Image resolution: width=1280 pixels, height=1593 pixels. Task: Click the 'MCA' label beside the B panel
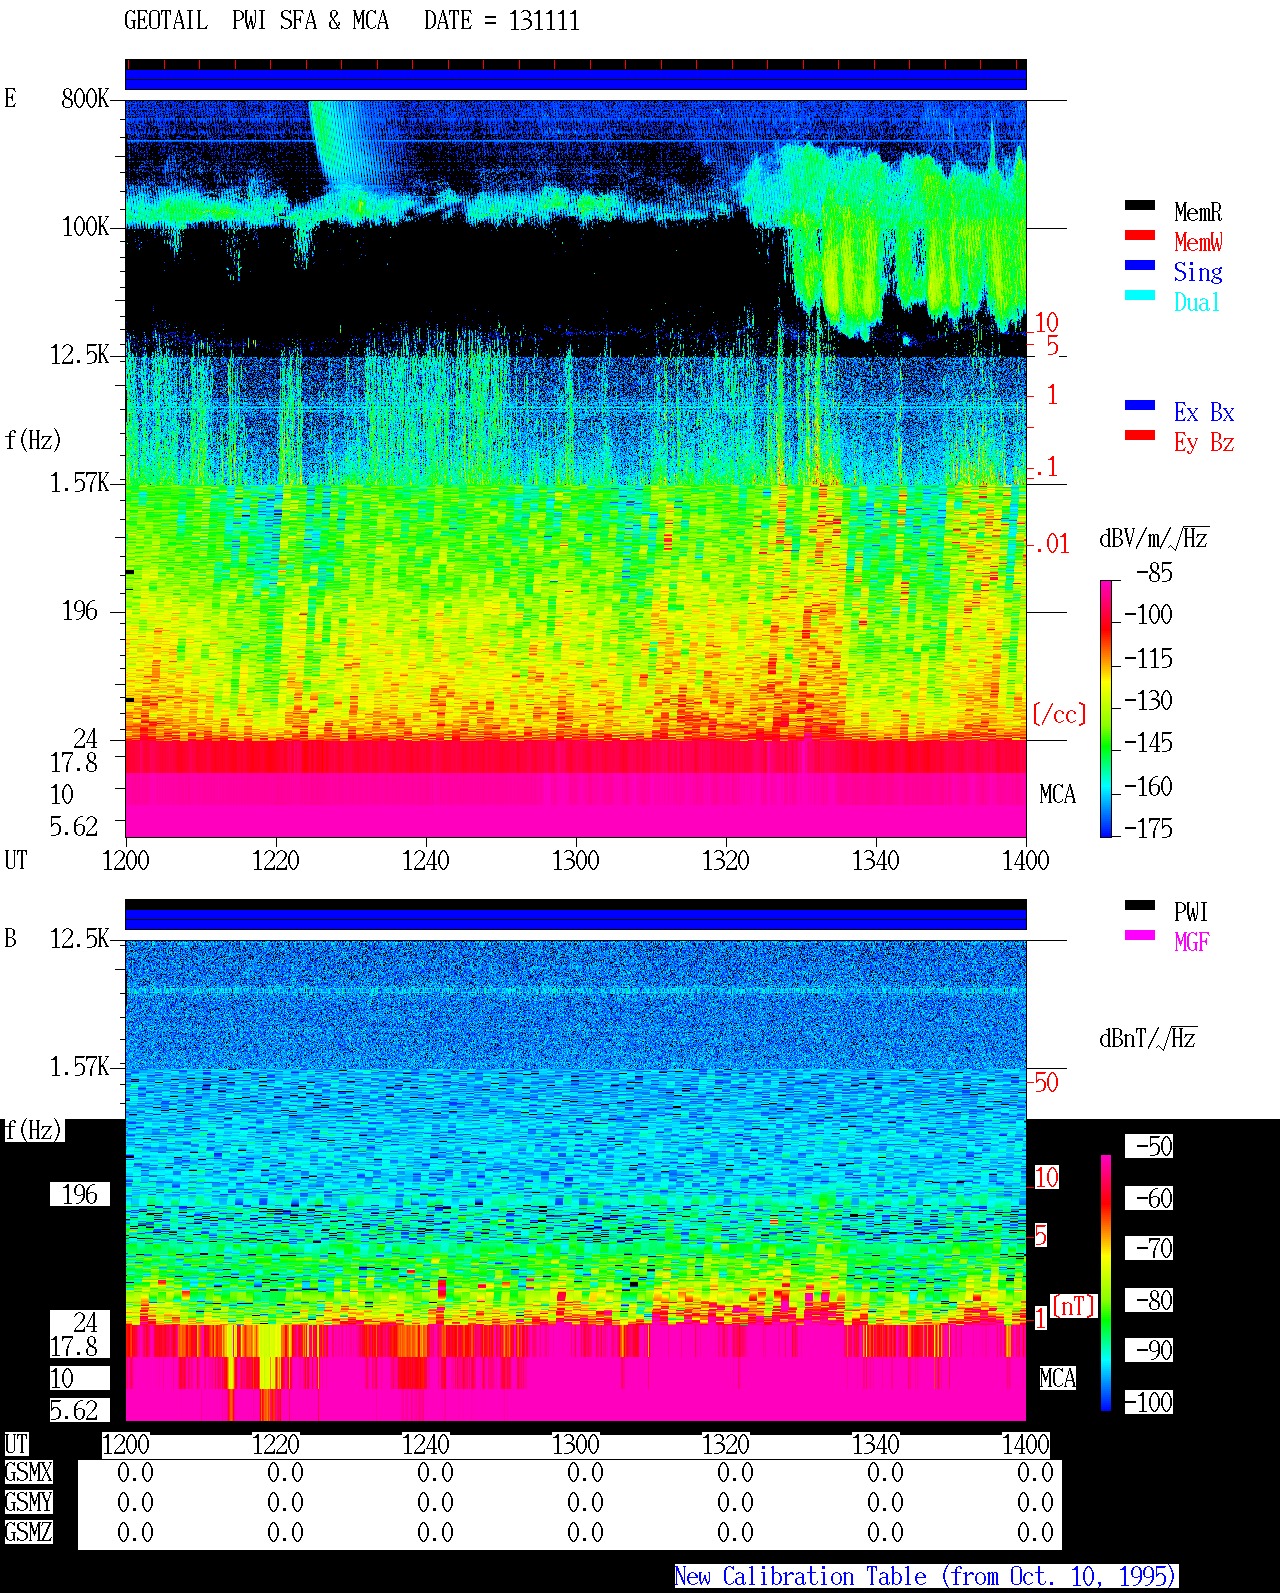tap(1058, 1379)
